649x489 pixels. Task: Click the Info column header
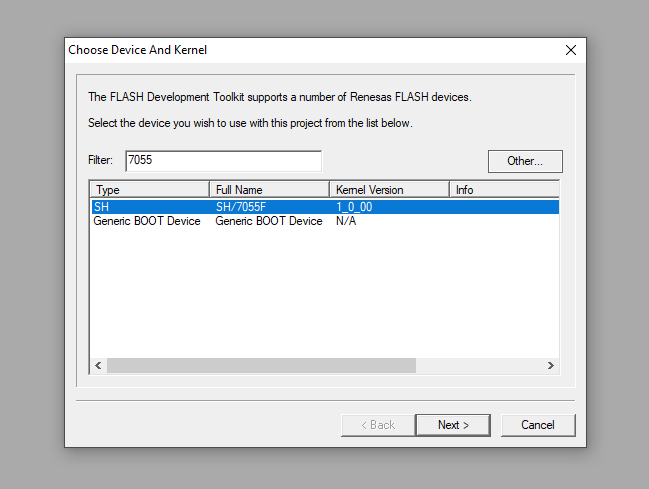pyautogui.click(x=503, y=190)
